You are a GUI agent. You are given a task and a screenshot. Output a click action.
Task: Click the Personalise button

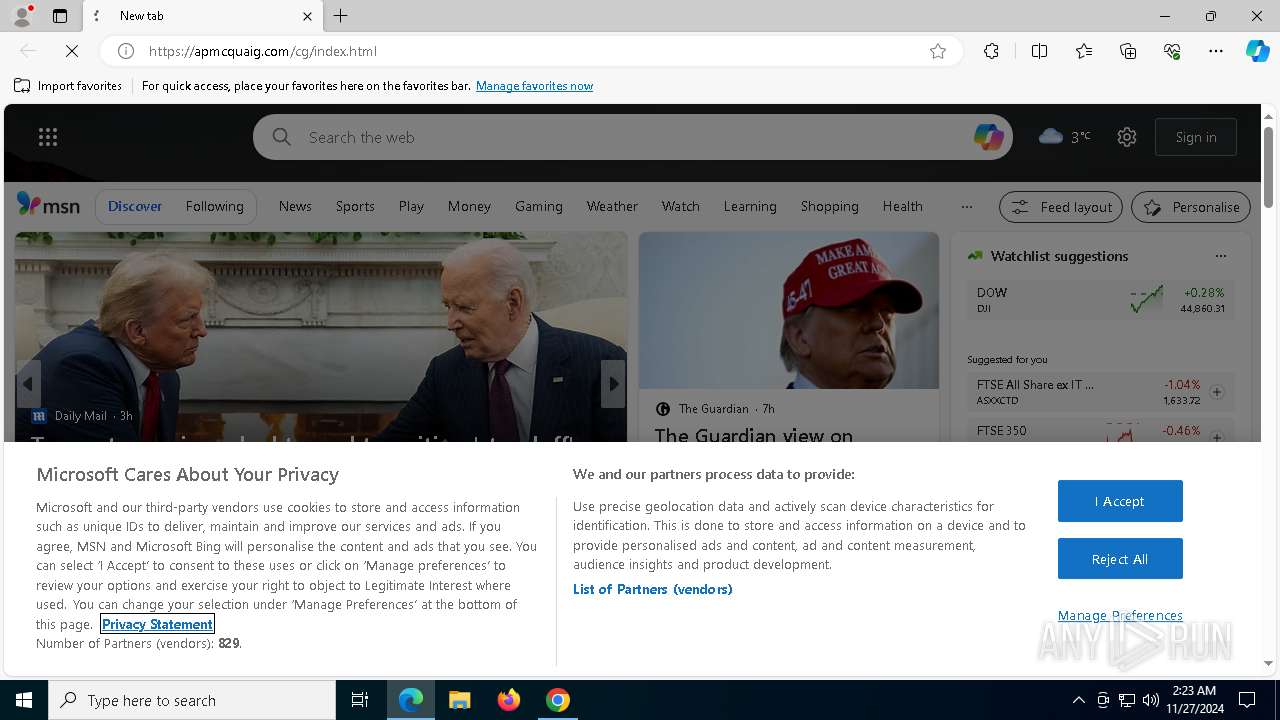[x=1191, y=207]
